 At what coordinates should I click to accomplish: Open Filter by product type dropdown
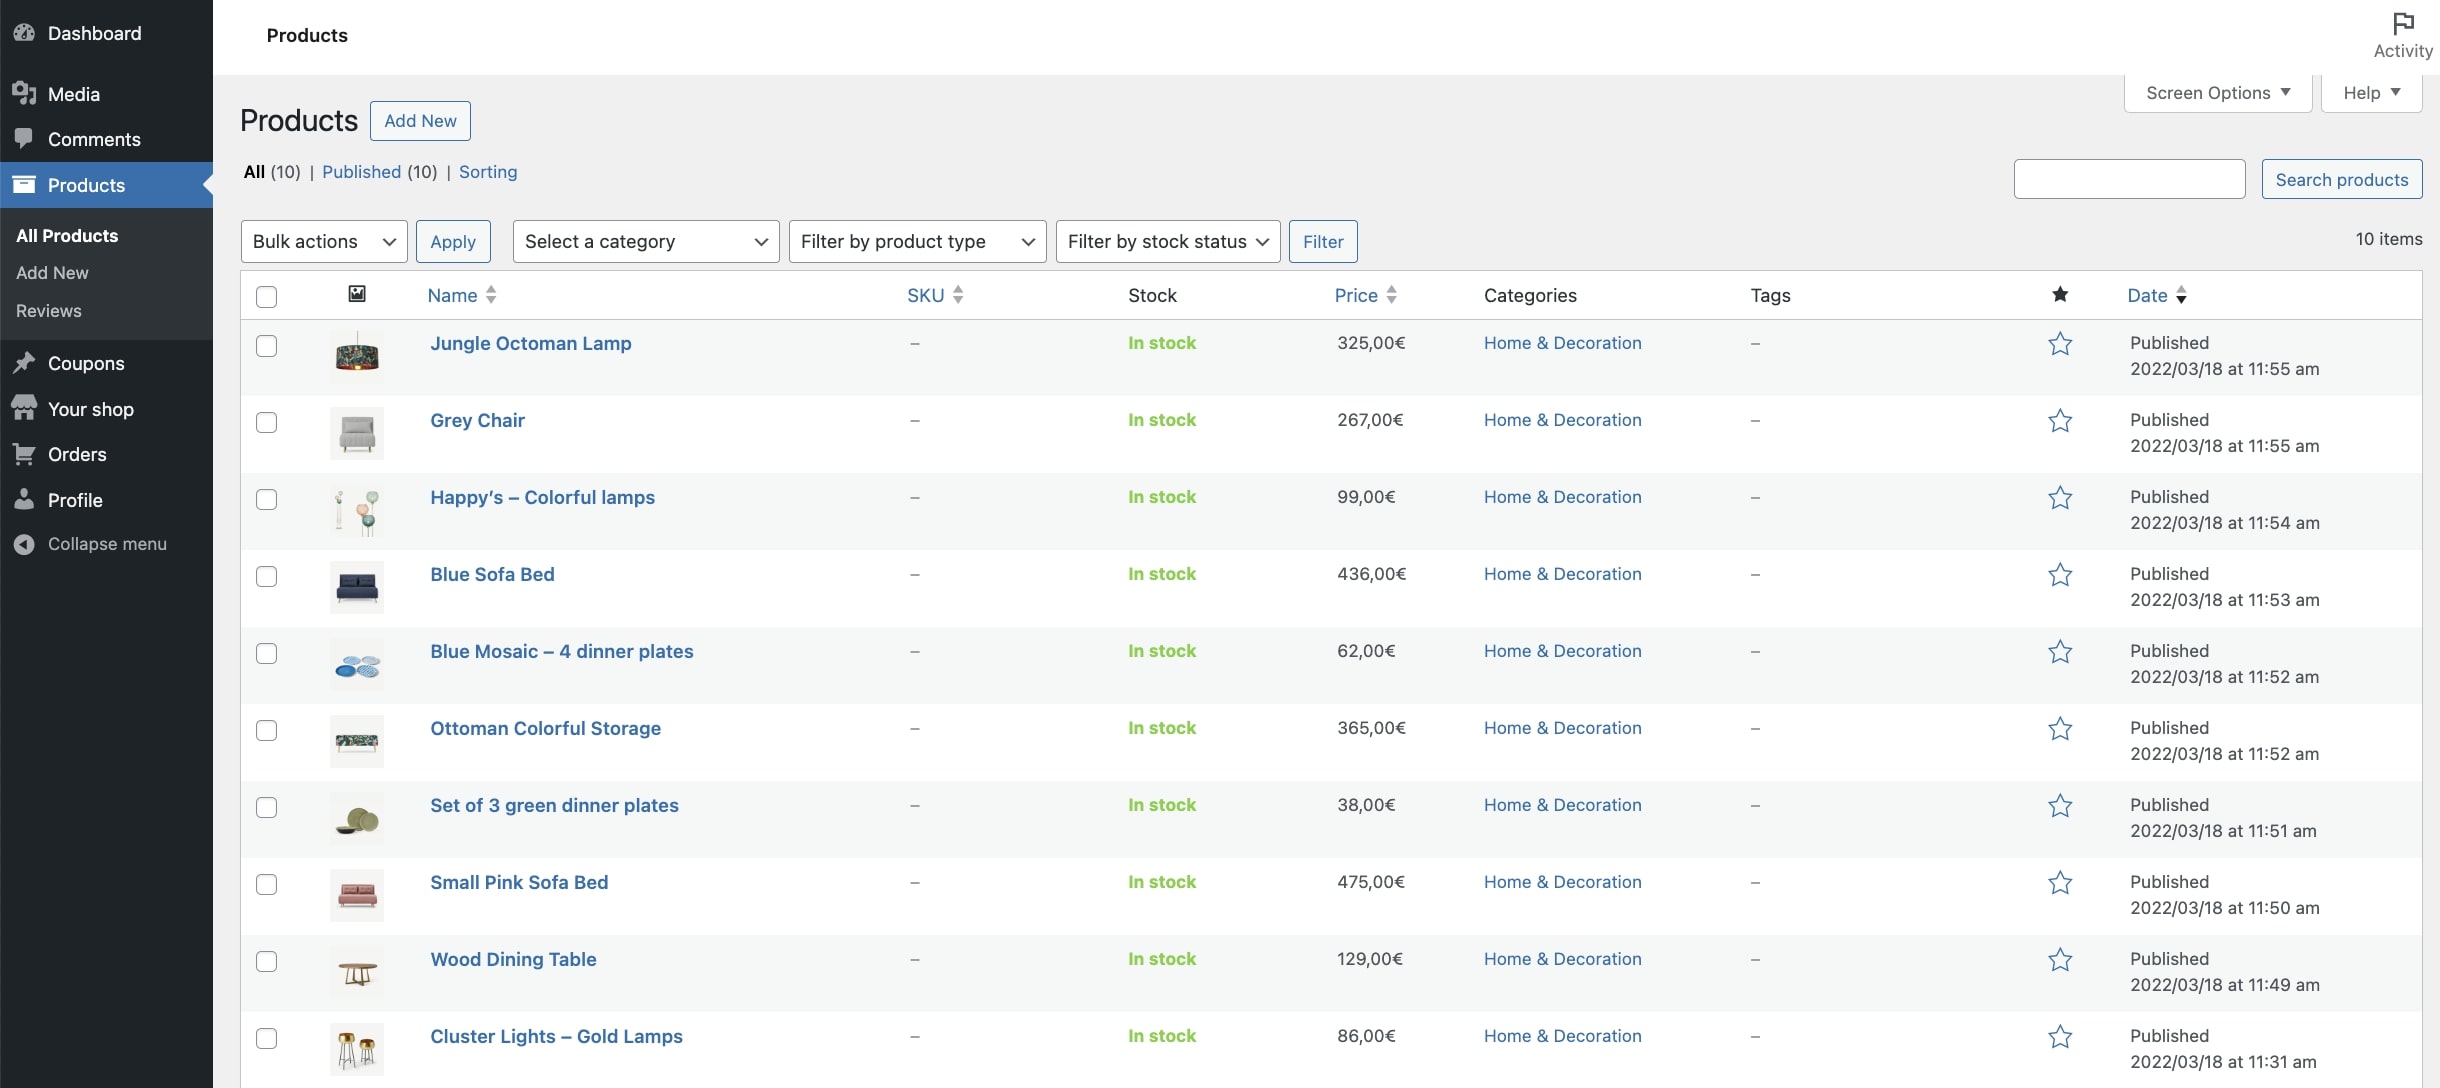tap(917, 242)
